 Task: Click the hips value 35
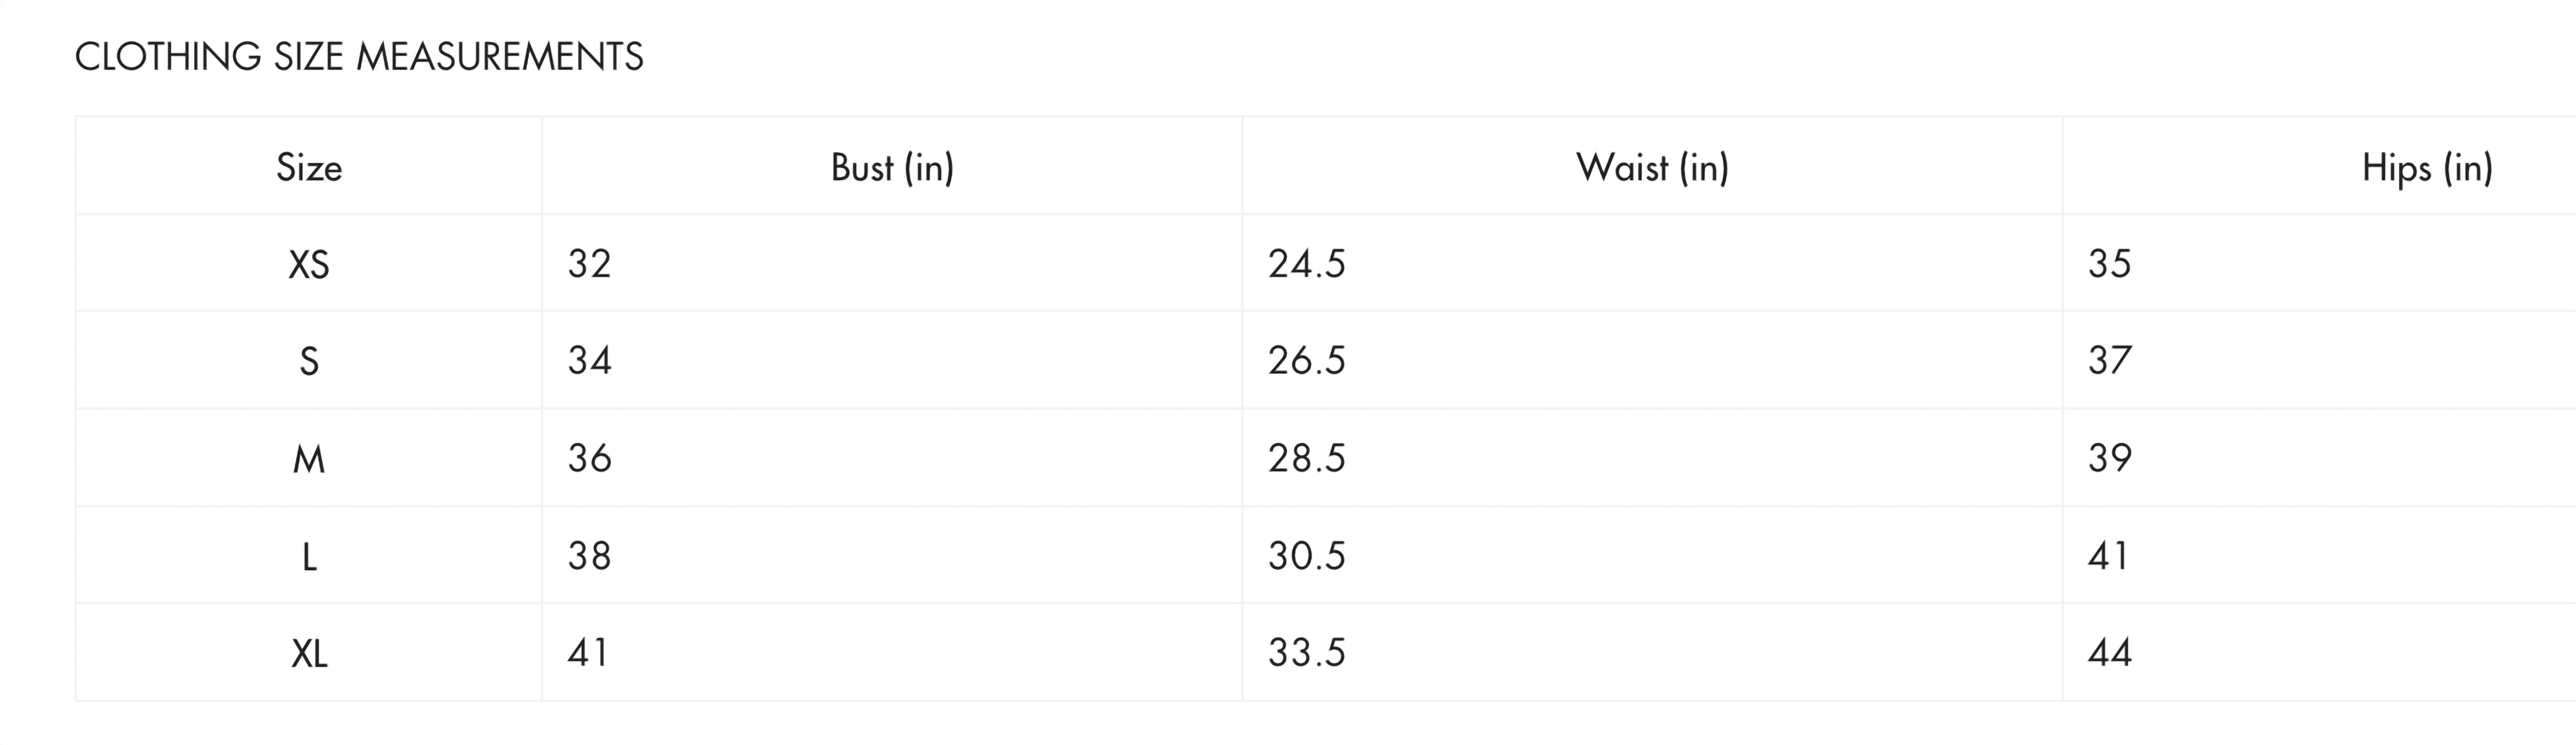(2109, 264)
